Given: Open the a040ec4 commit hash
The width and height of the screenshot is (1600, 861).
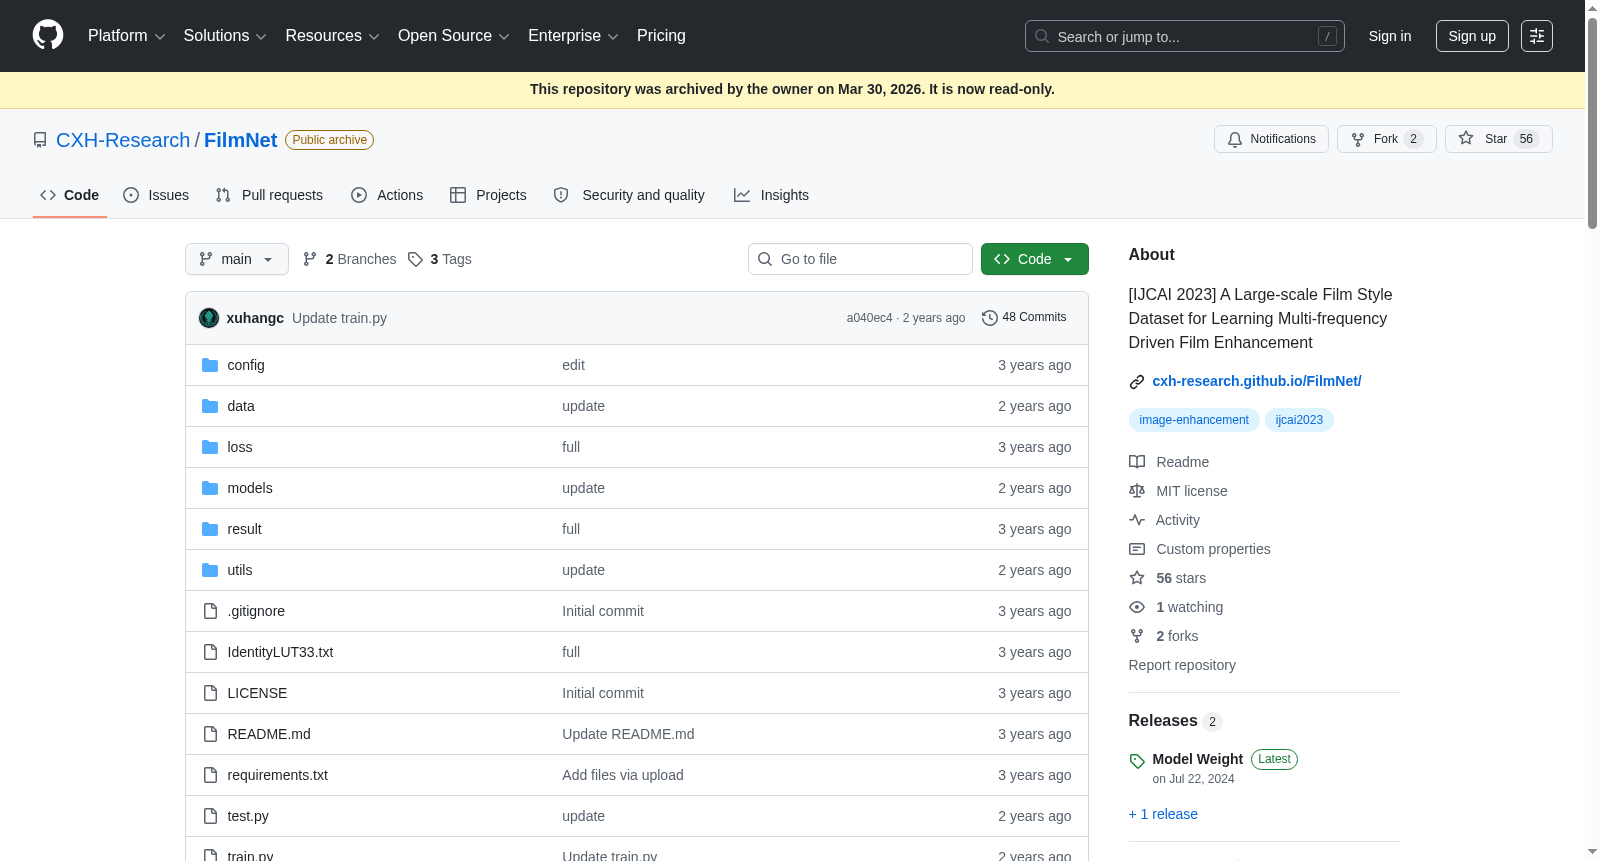Looking at the screenshot, I should [870, 318].
